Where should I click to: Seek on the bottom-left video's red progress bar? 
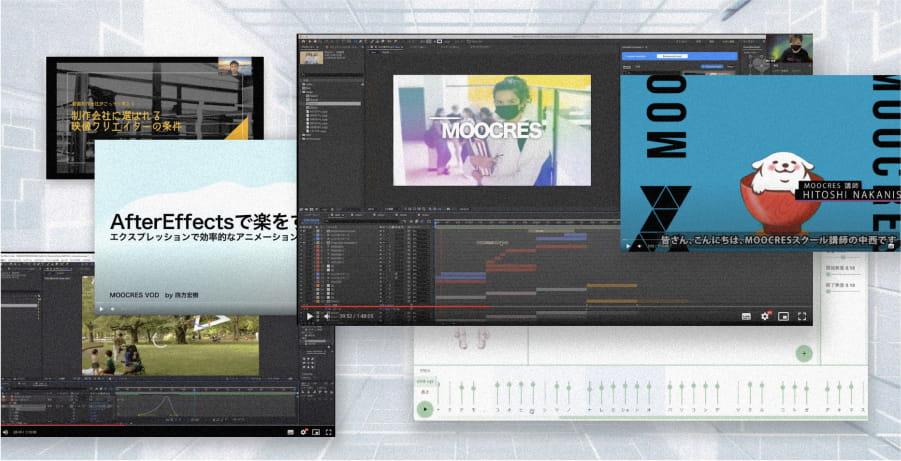click(x=61, y=425)
